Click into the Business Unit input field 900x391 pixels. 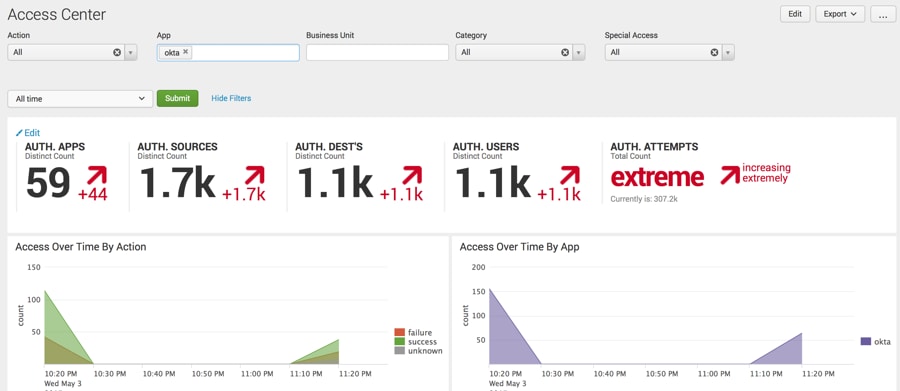click(x=377, y=52)
